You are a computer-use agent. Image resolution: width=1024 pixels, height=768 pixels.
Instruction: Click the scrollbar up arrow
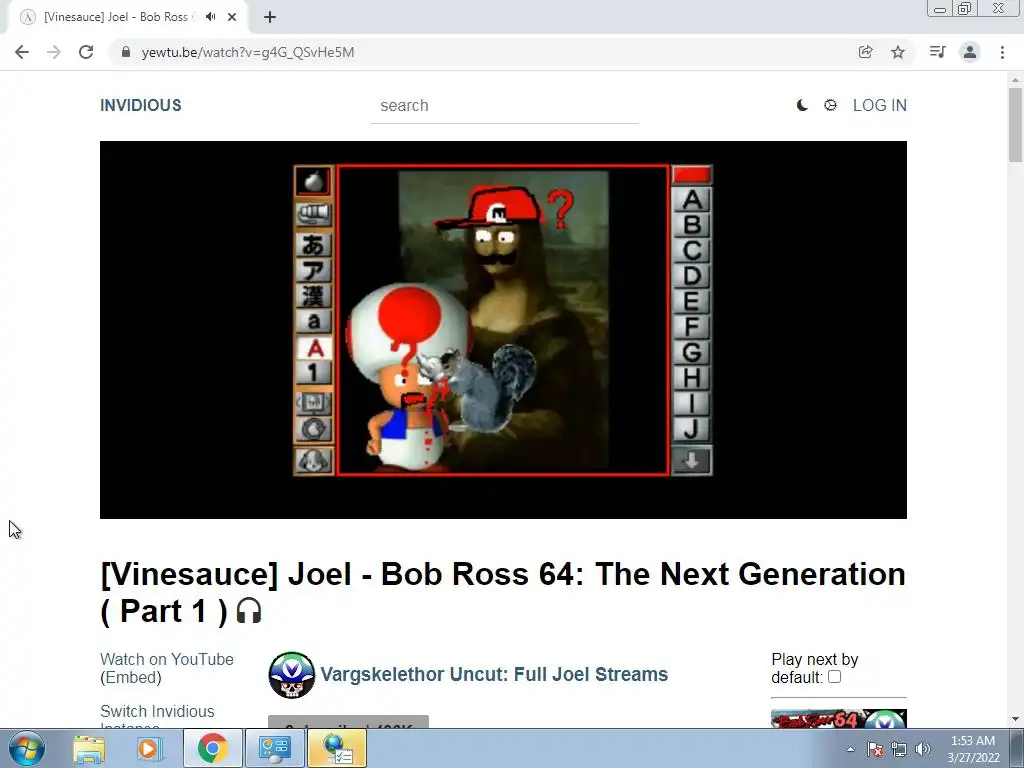[1015, 80]
